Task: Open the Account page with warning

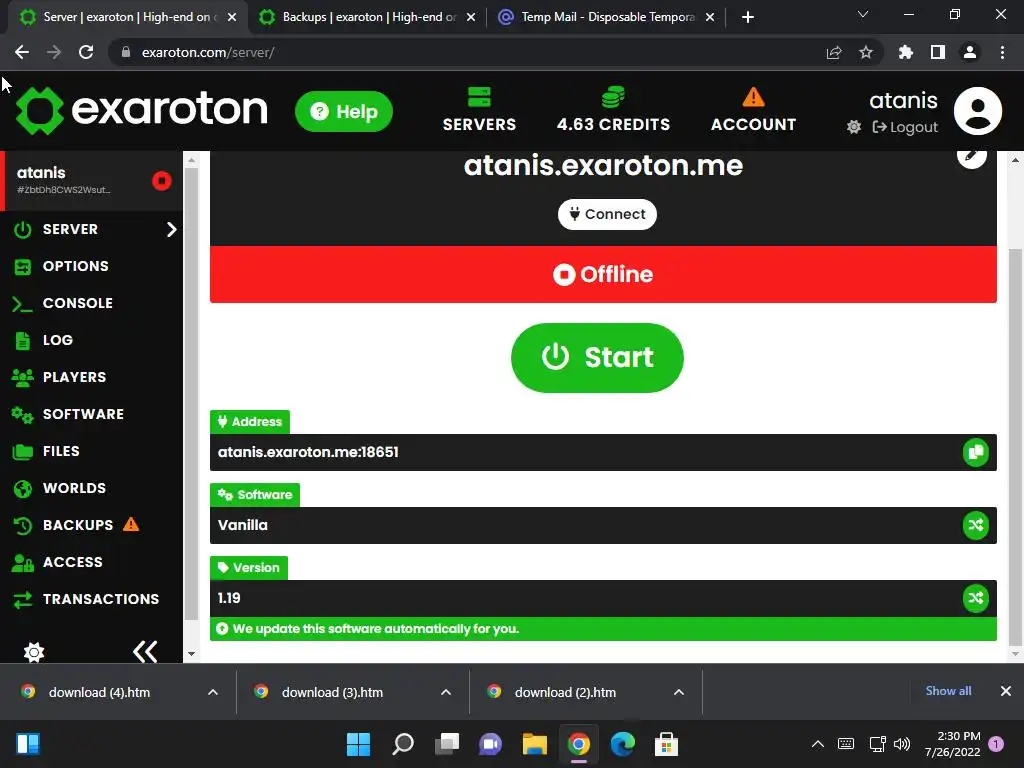Action: click(x=753, y=110)
